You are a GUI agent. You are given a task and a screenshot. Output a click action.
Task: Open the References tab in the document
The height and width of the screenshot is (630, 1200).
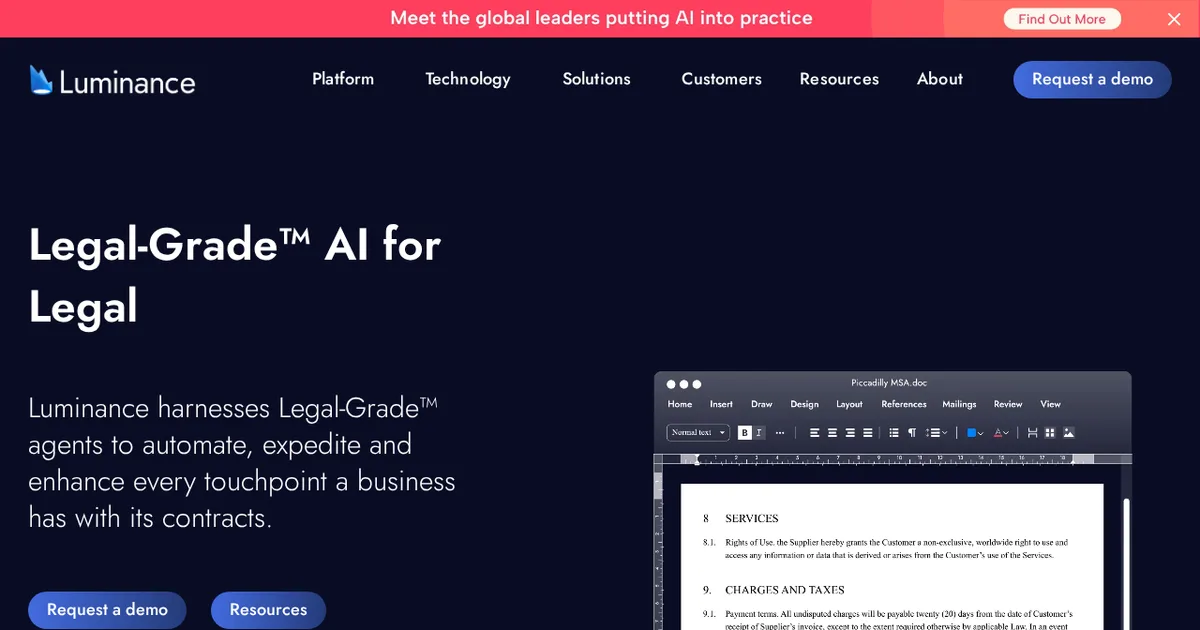904,404
